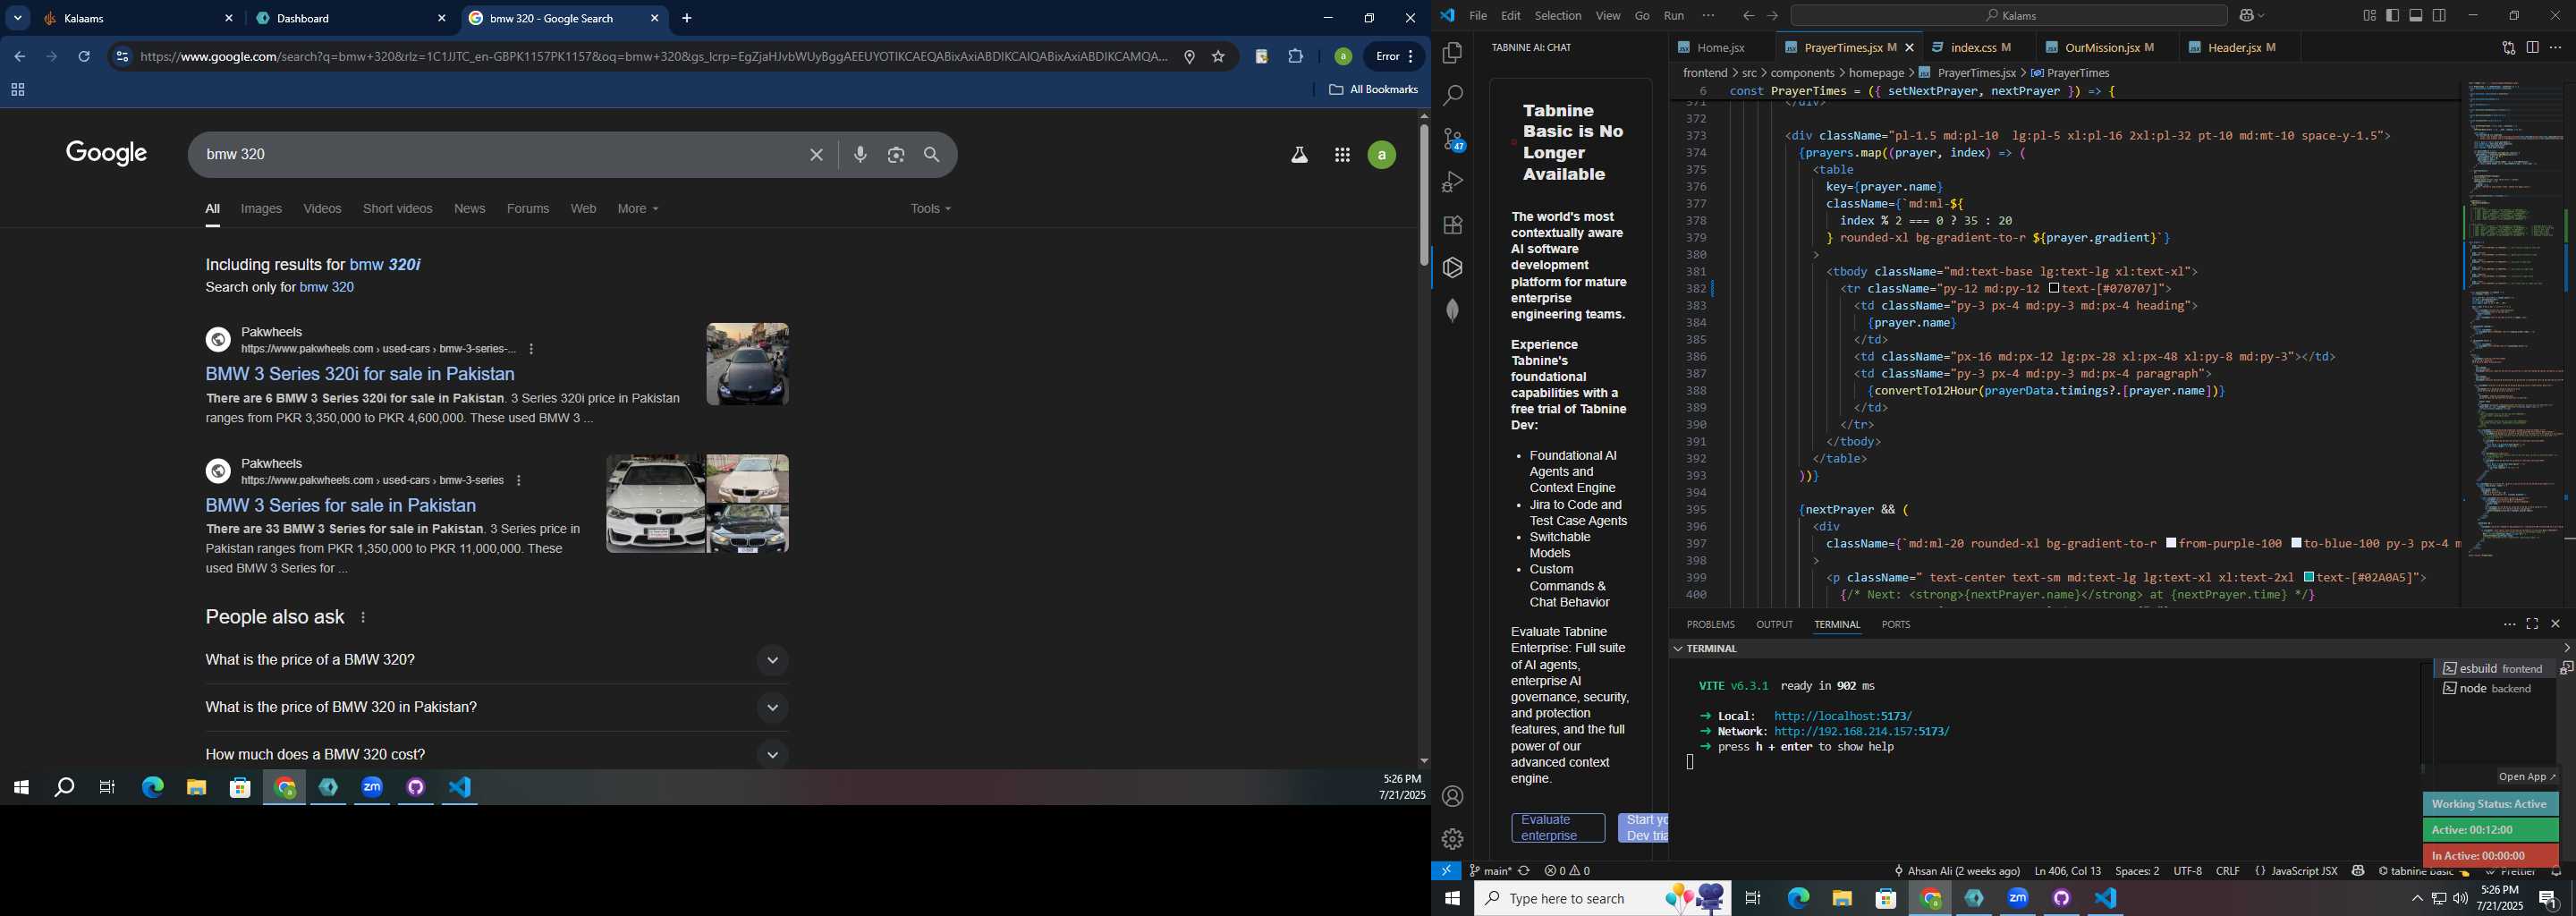Switch to the Dashboard Chrome tab
Screen dimensions: 2576x916
click(351, 18)
